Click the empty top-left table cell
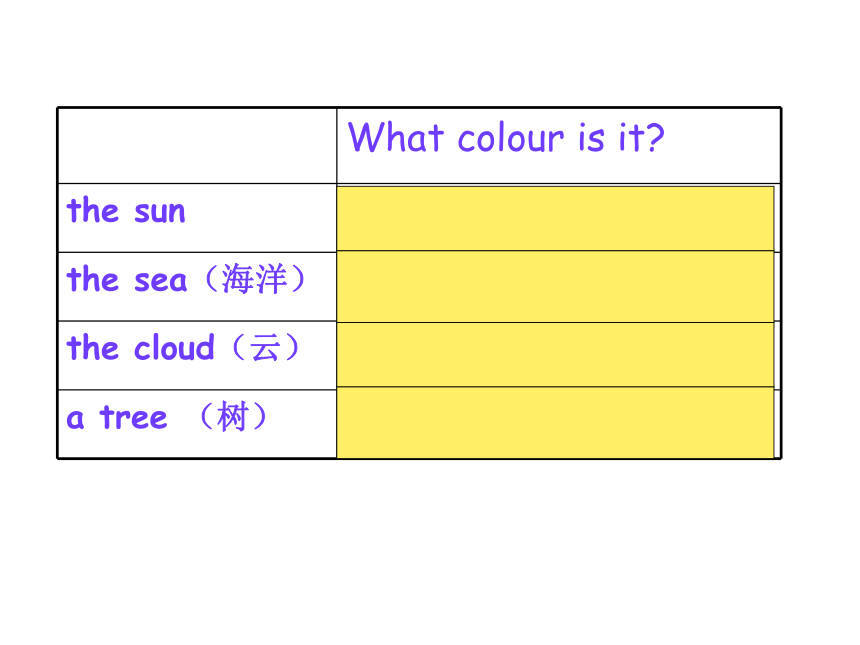 [197, 146]
